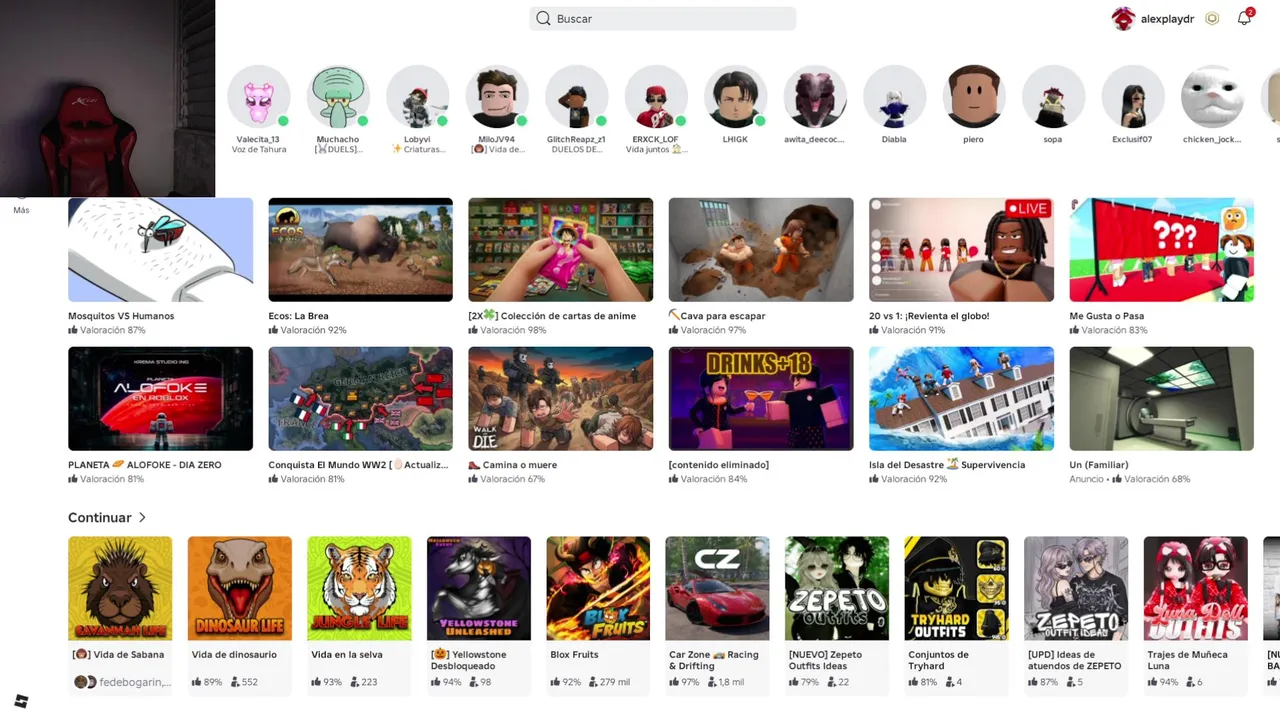The image size is (1280, 720).
Task: Click the search magnifier icon
Action: 543,18
